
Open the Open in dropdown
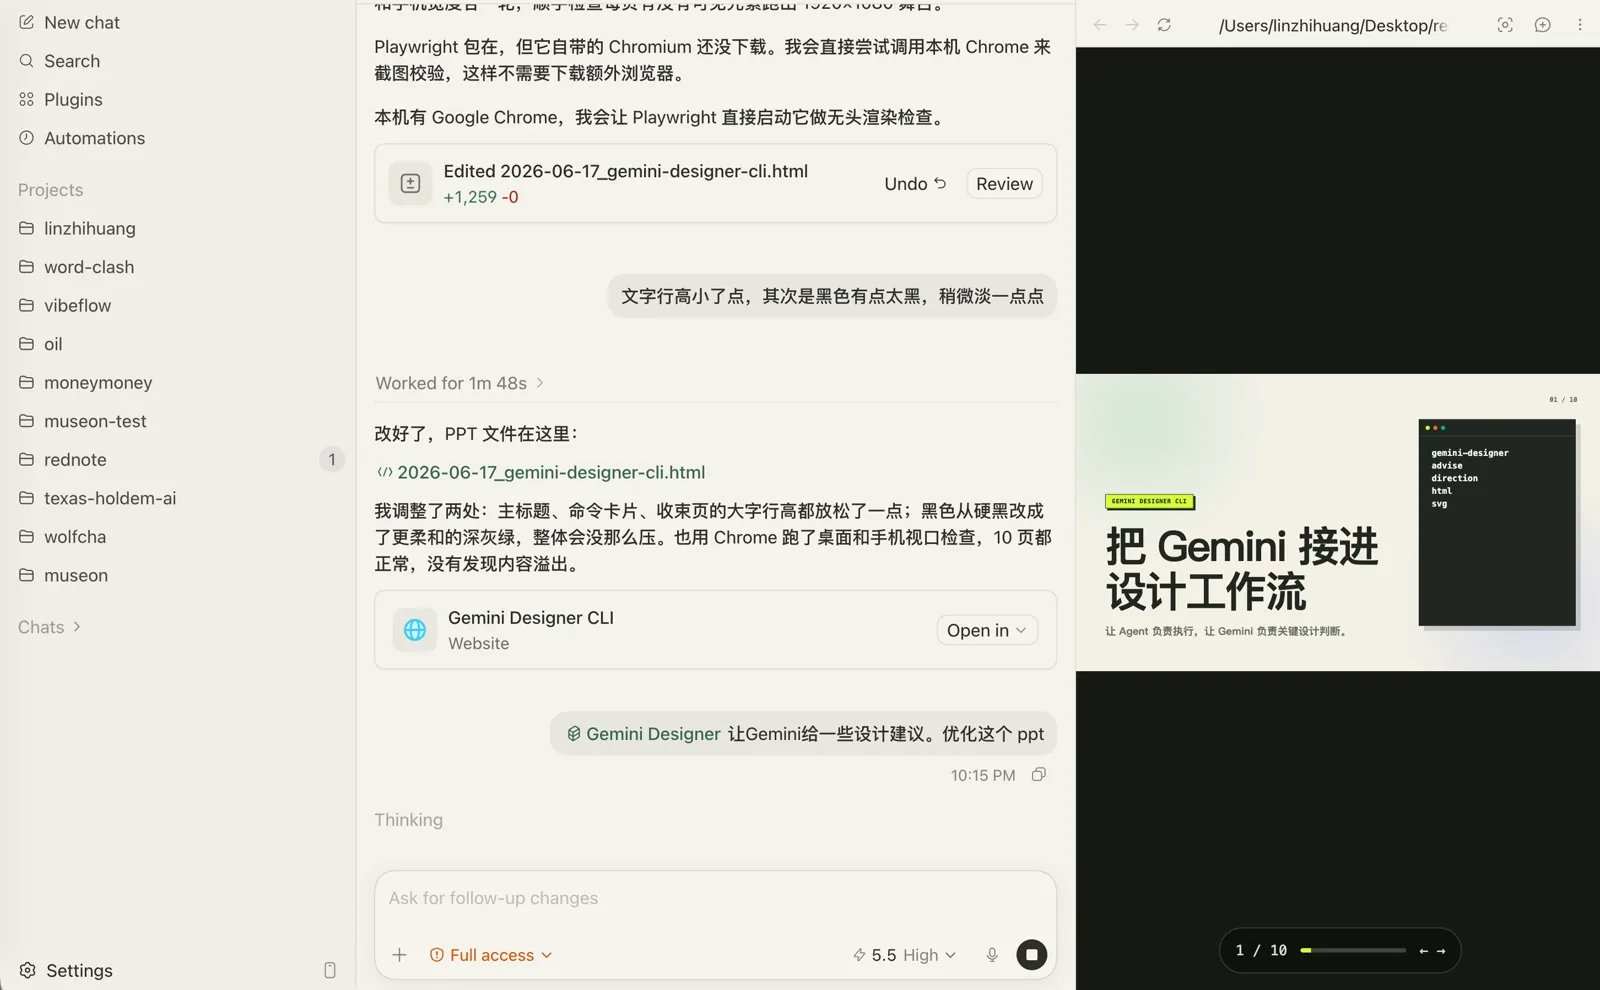tap(987, 630)
